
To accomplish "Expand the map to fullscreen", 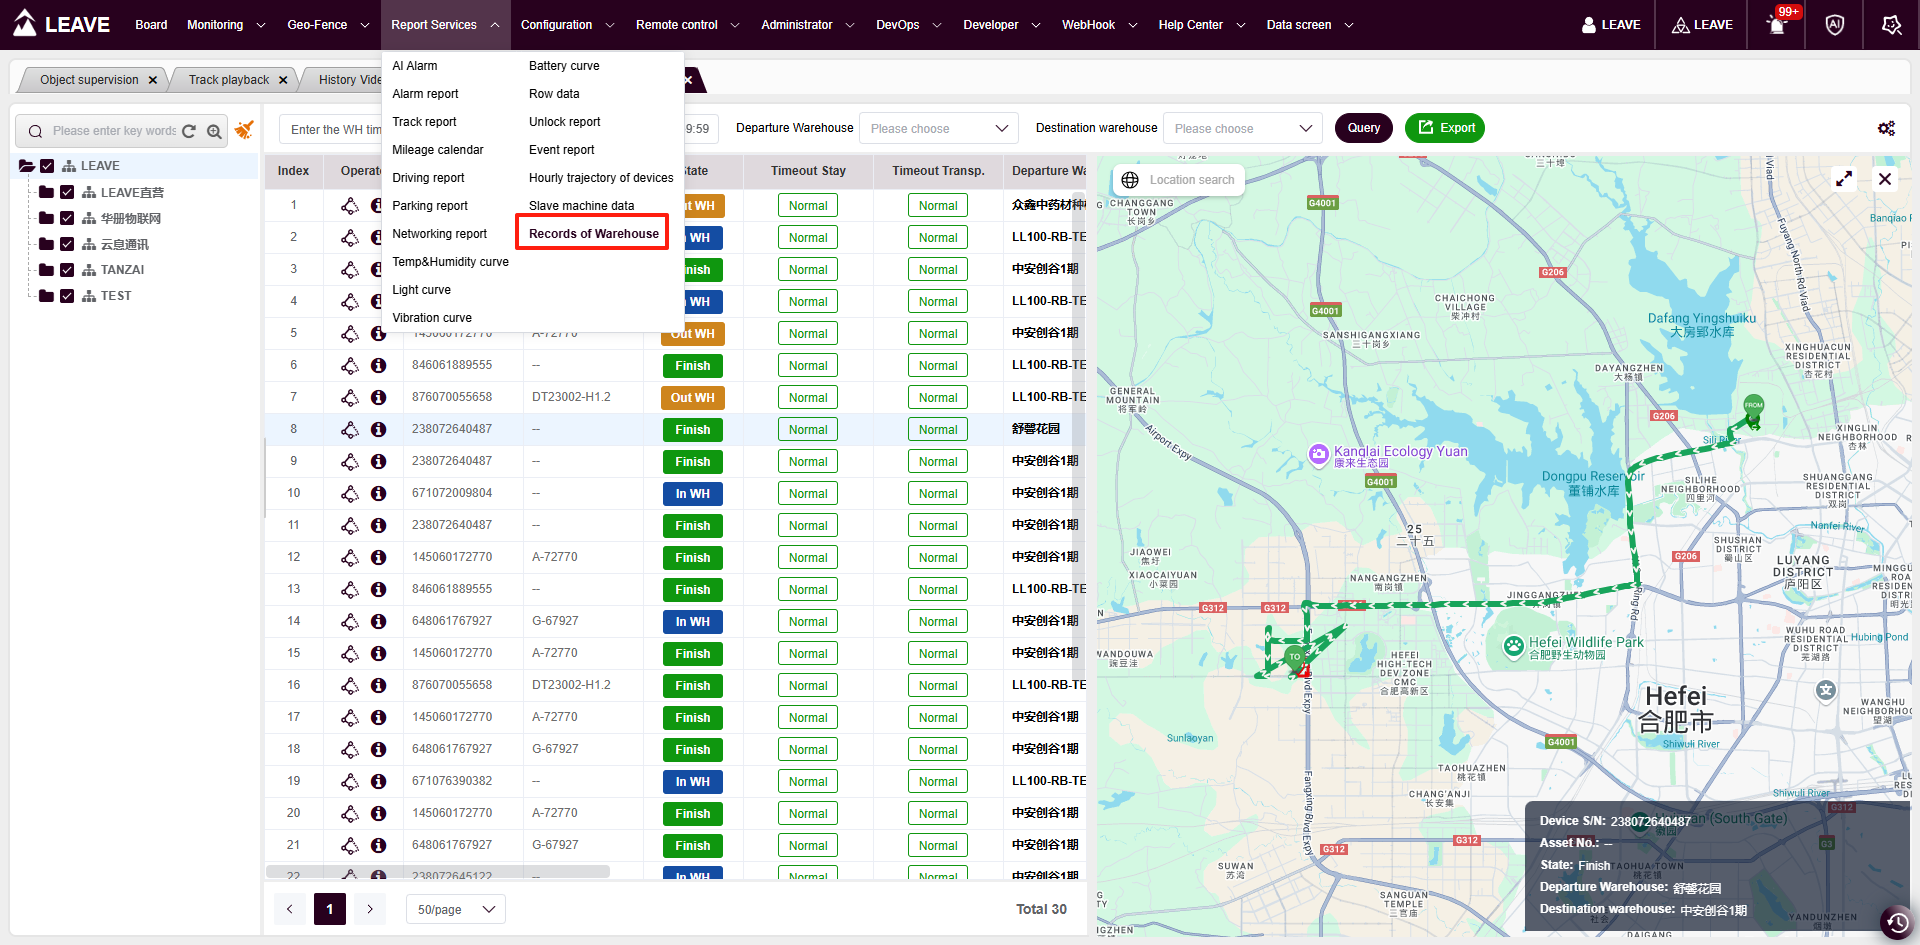I will (1844, 179).
